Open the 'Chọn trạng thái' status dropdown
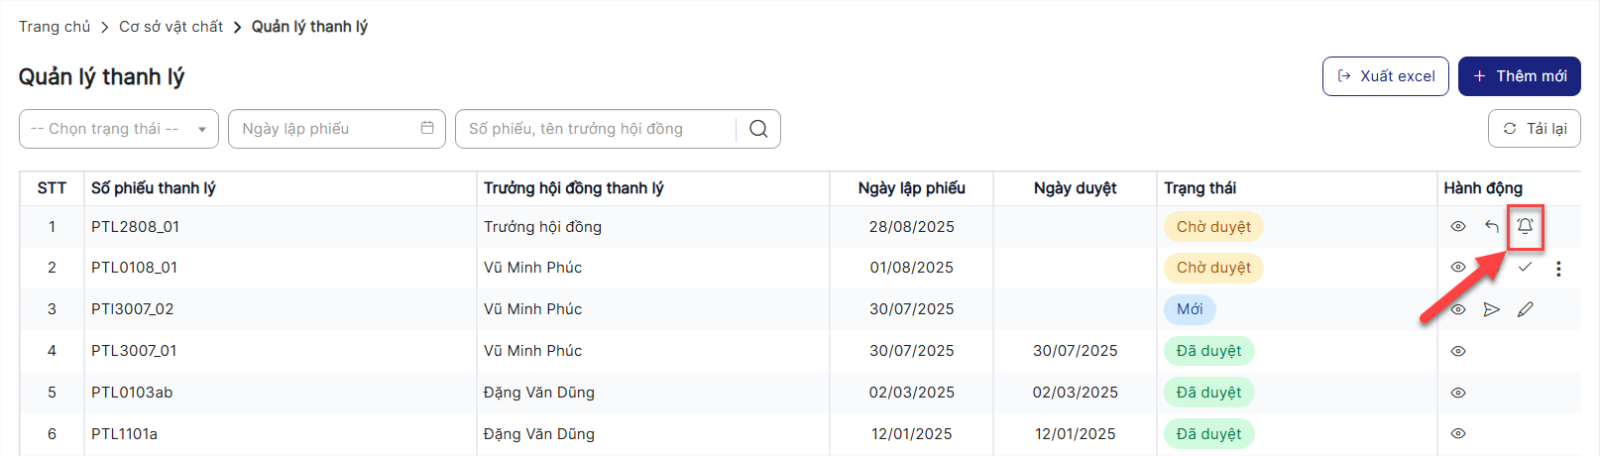Viewport: 1600px width, 456px height. pyautogui.click(x=118, y=129)
